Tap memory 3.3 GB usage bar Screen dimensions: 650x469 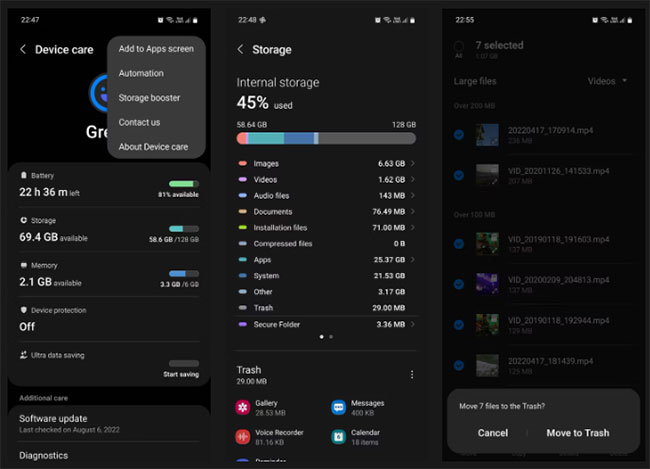click(x=184, y=274)
